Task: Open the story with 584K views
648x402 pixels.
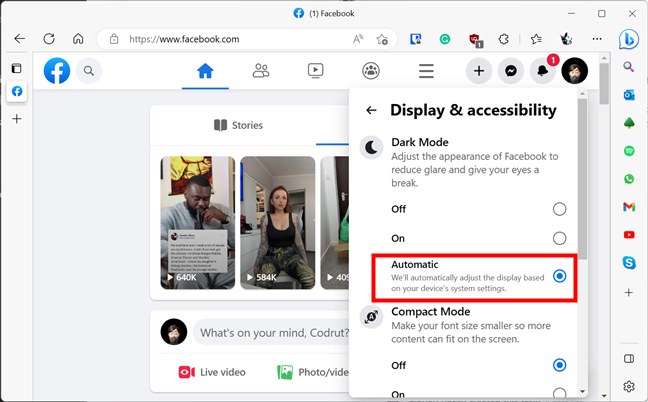Action: [277, 223]
